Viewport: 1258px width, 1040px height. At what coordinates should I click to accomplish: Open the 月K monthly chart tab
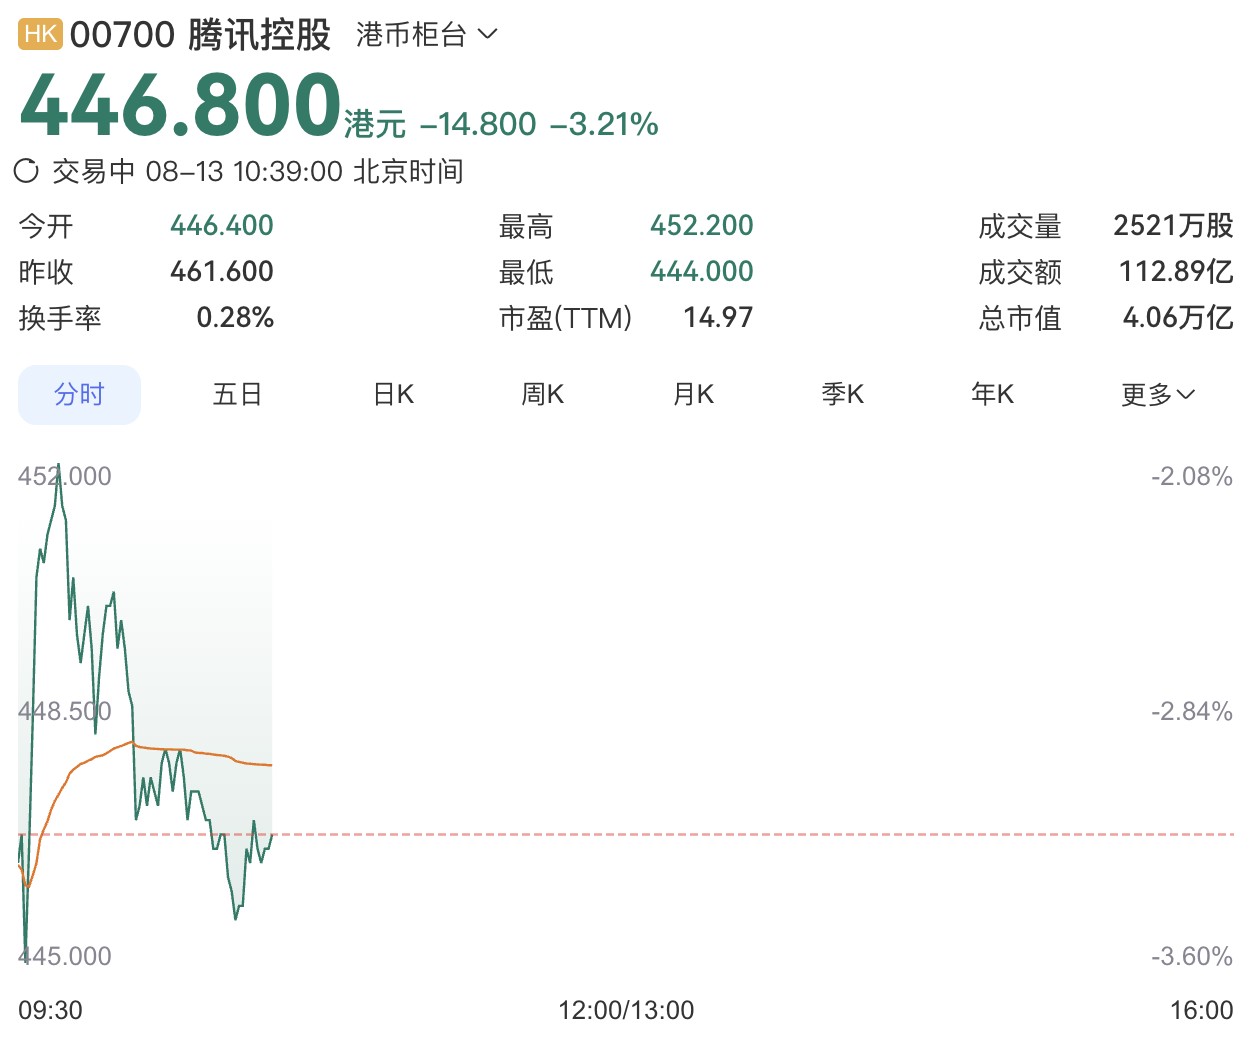coord(693,395)
